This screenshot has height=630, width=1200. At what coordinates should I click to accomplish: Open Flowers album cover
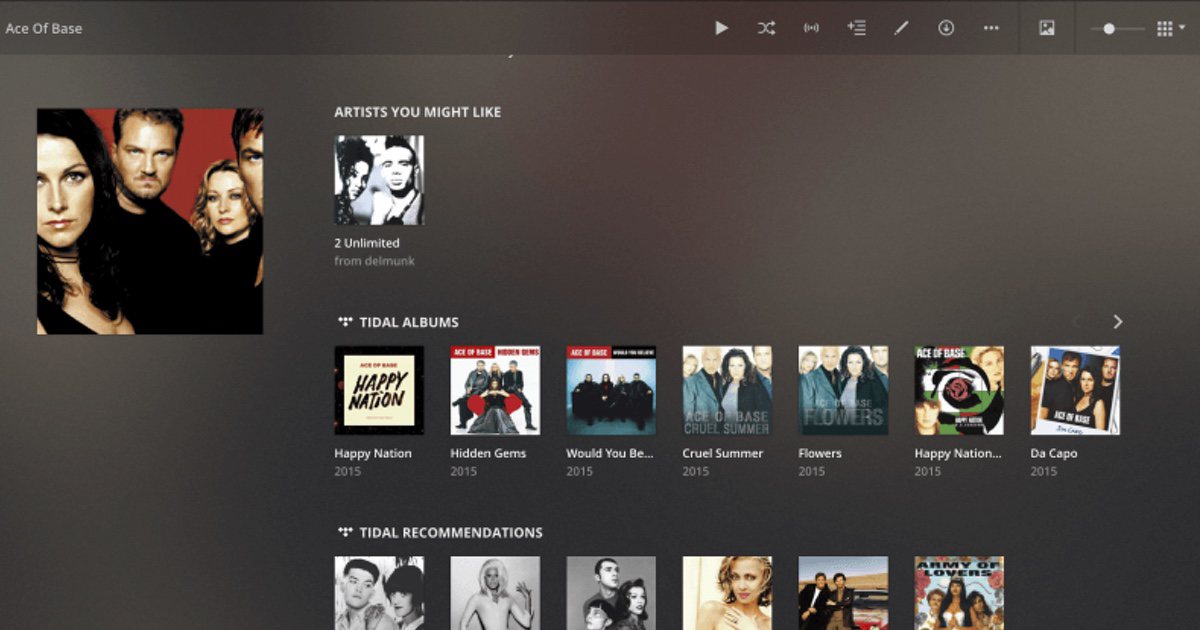click(843, 390)
